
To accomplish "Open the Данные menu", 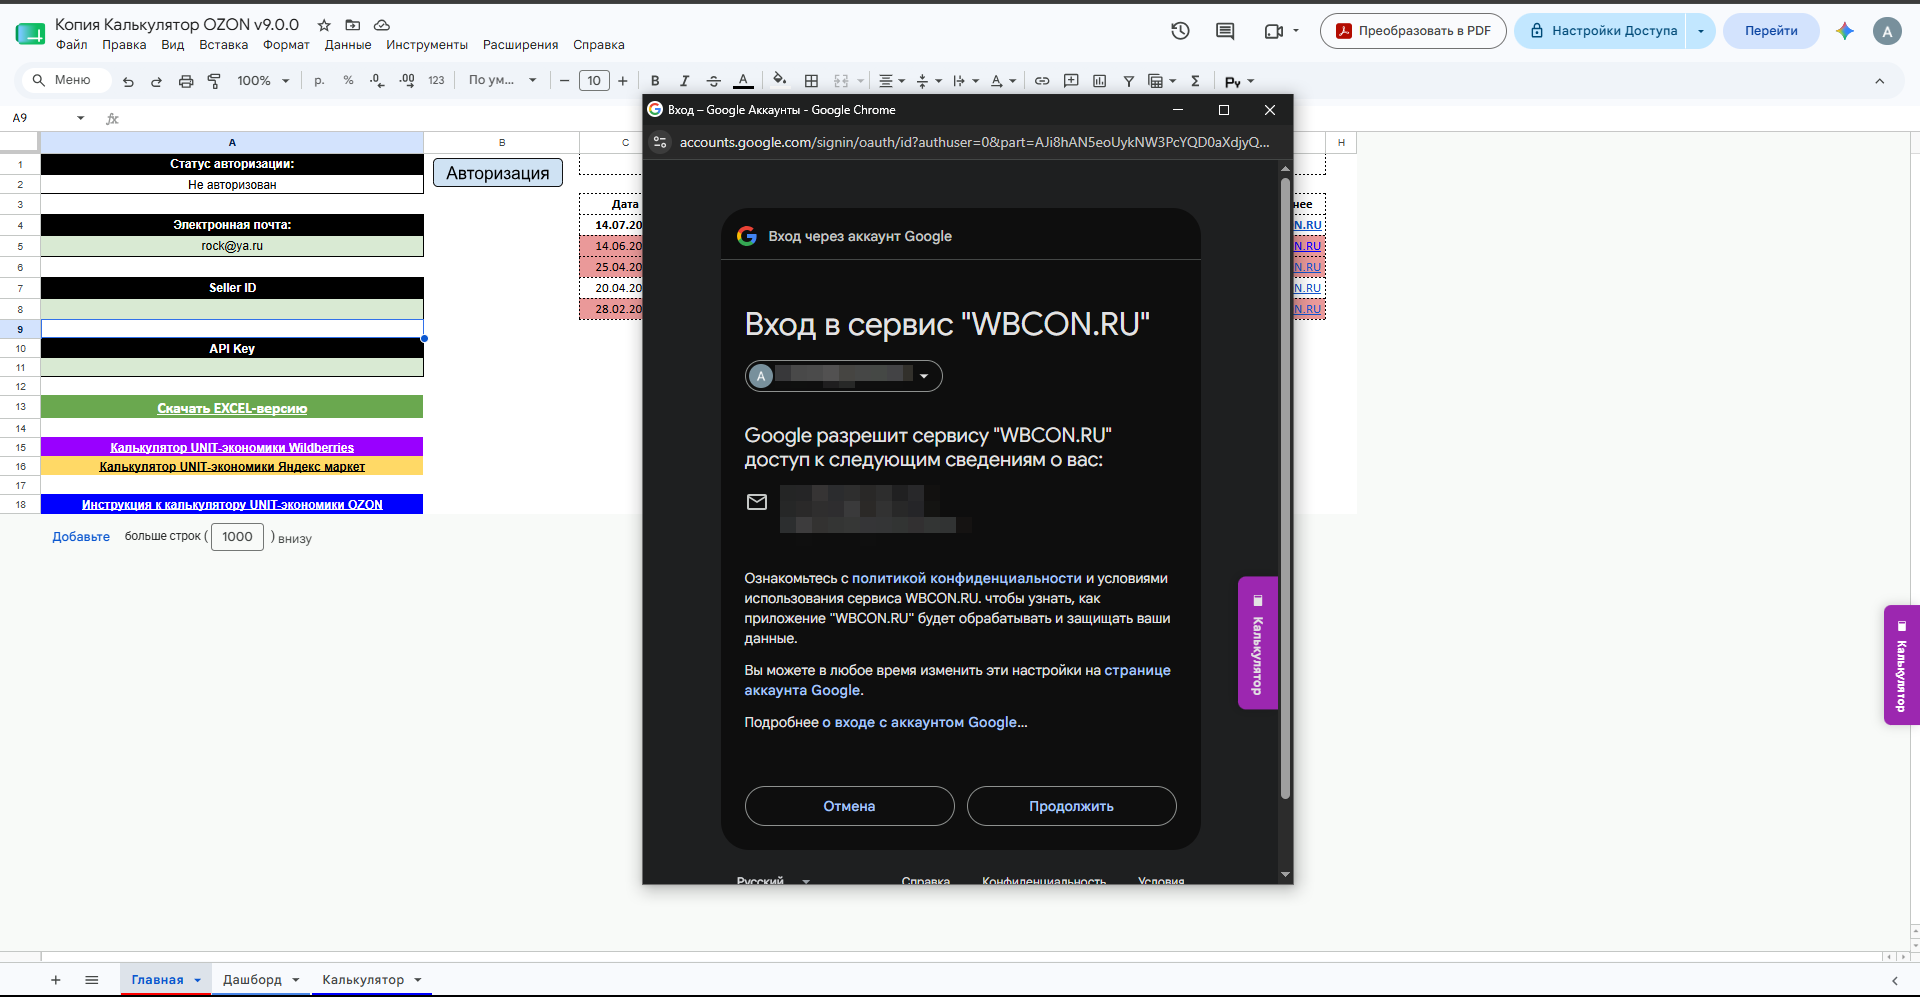I will [348, 45].
